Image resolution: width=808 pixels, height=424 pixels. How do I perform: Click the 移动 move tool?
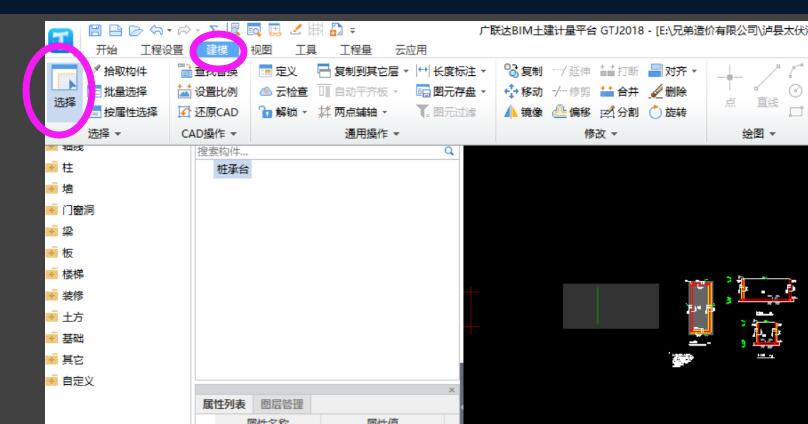[523, 92]
